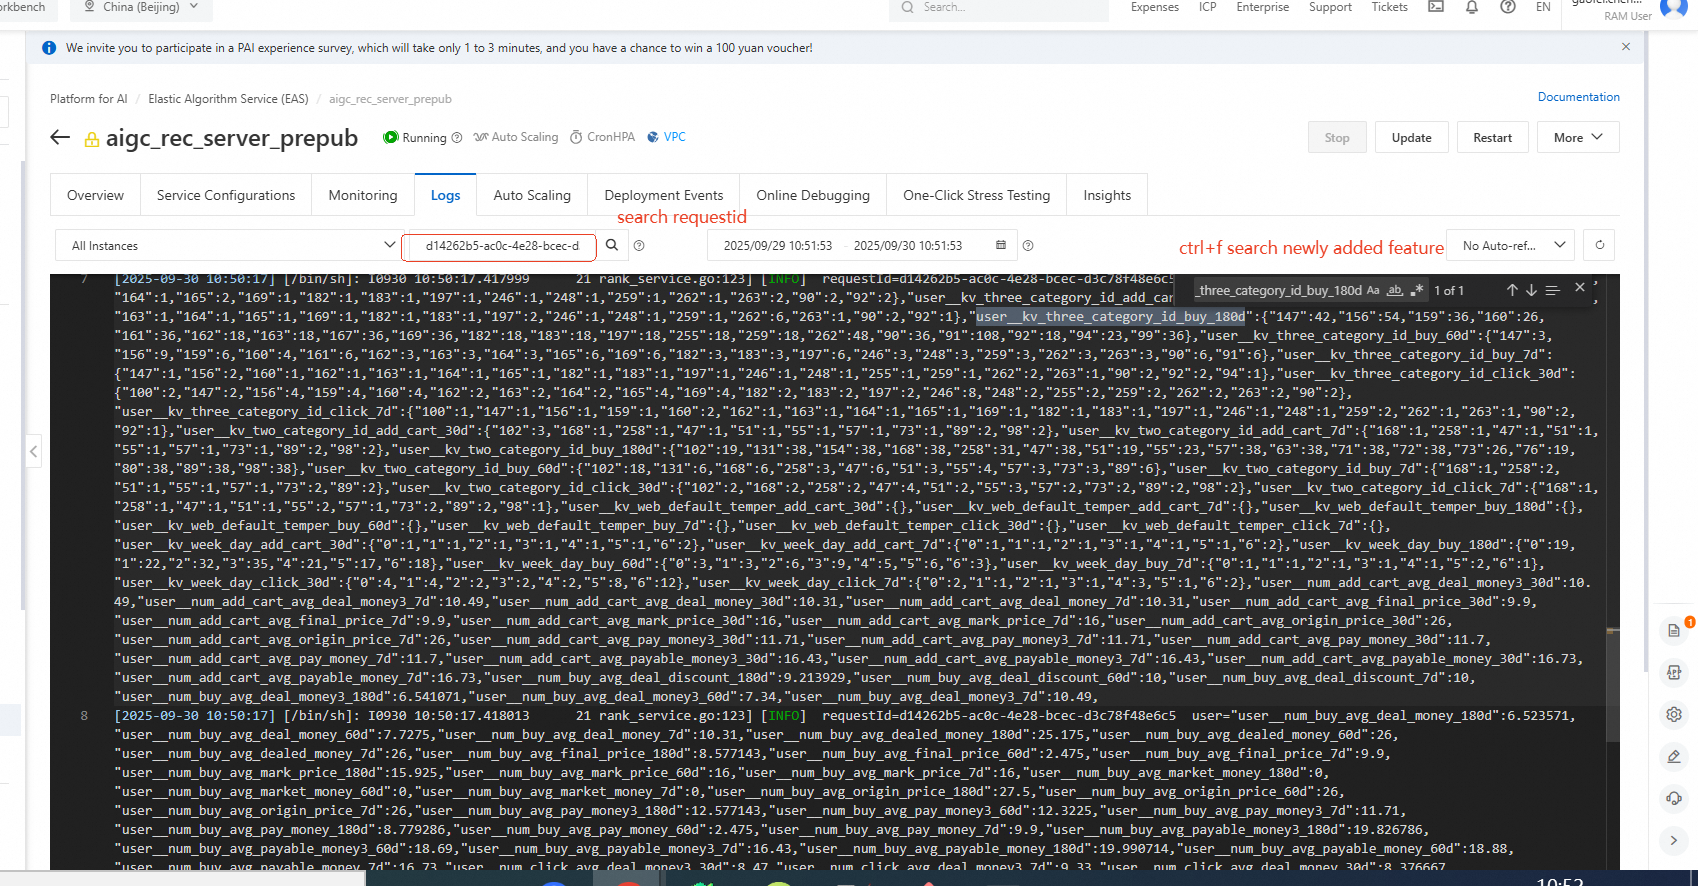Open Enterprise in the top menu

[1263, 7]
